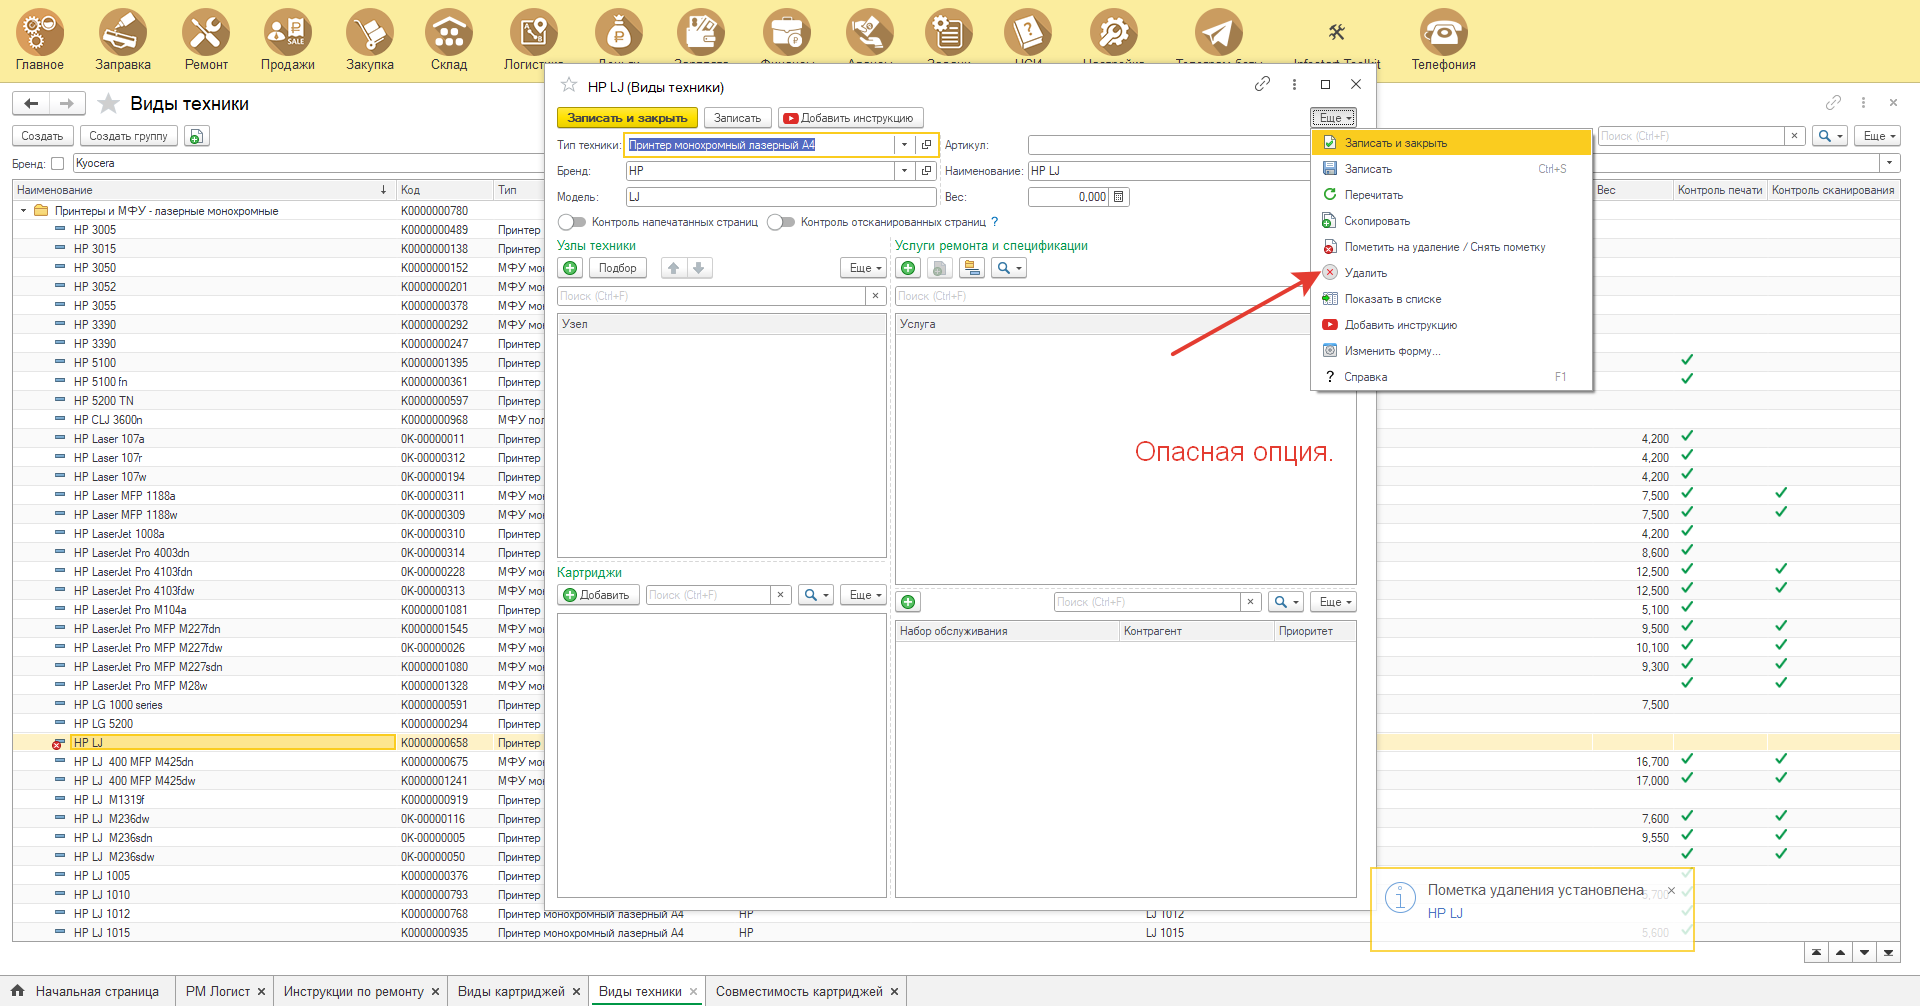Click green document icon beside Создать группу
Viewport: 1920px width, 1006px height.
196,136
